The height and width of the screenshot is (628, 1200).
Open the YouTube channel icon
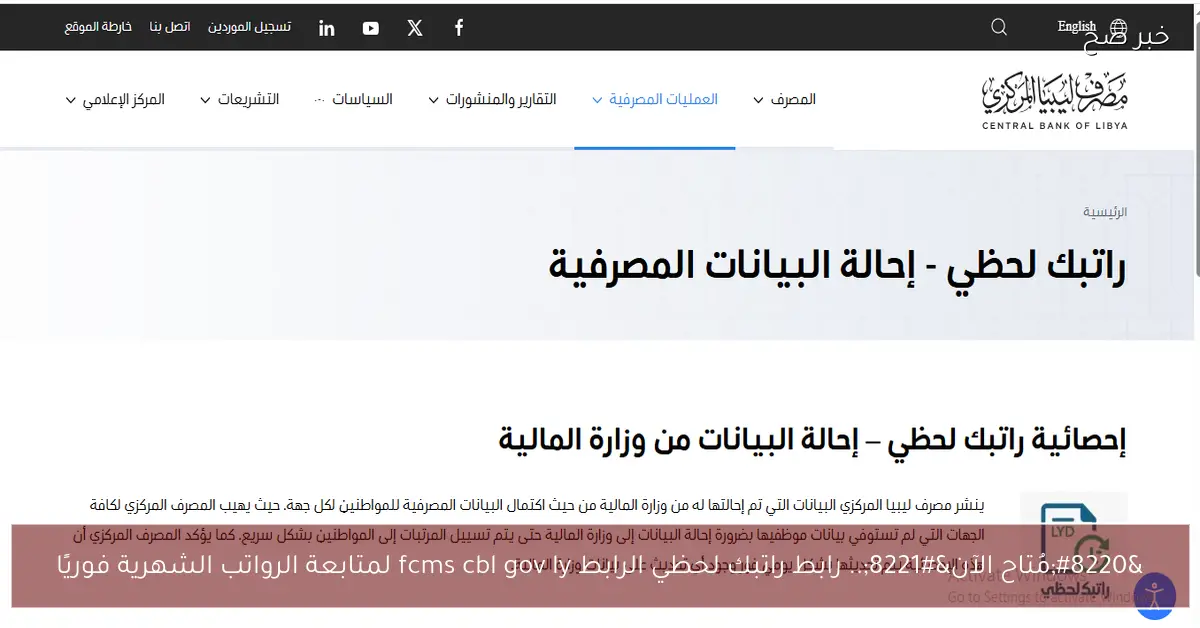[x=370, y=27]
